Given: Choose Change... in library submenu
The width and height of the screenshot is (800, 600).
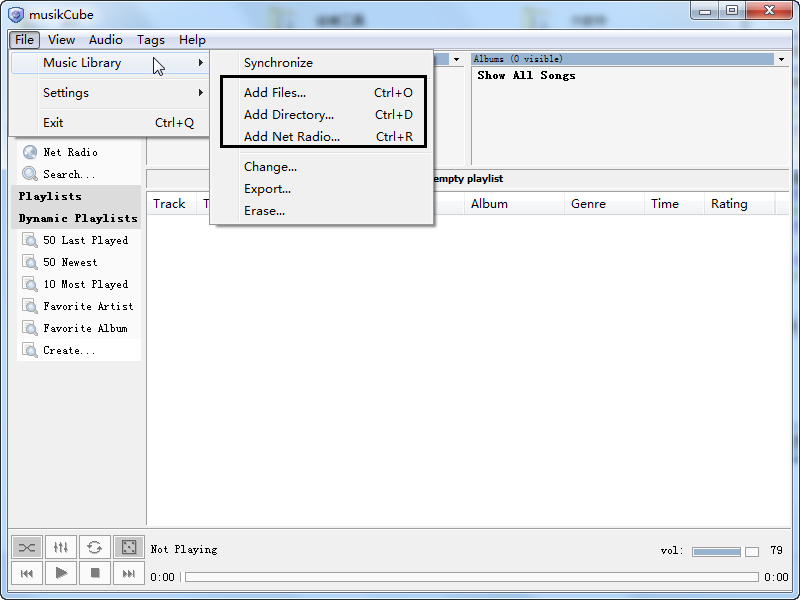Looking at the screenshot, I should (321, 167).
